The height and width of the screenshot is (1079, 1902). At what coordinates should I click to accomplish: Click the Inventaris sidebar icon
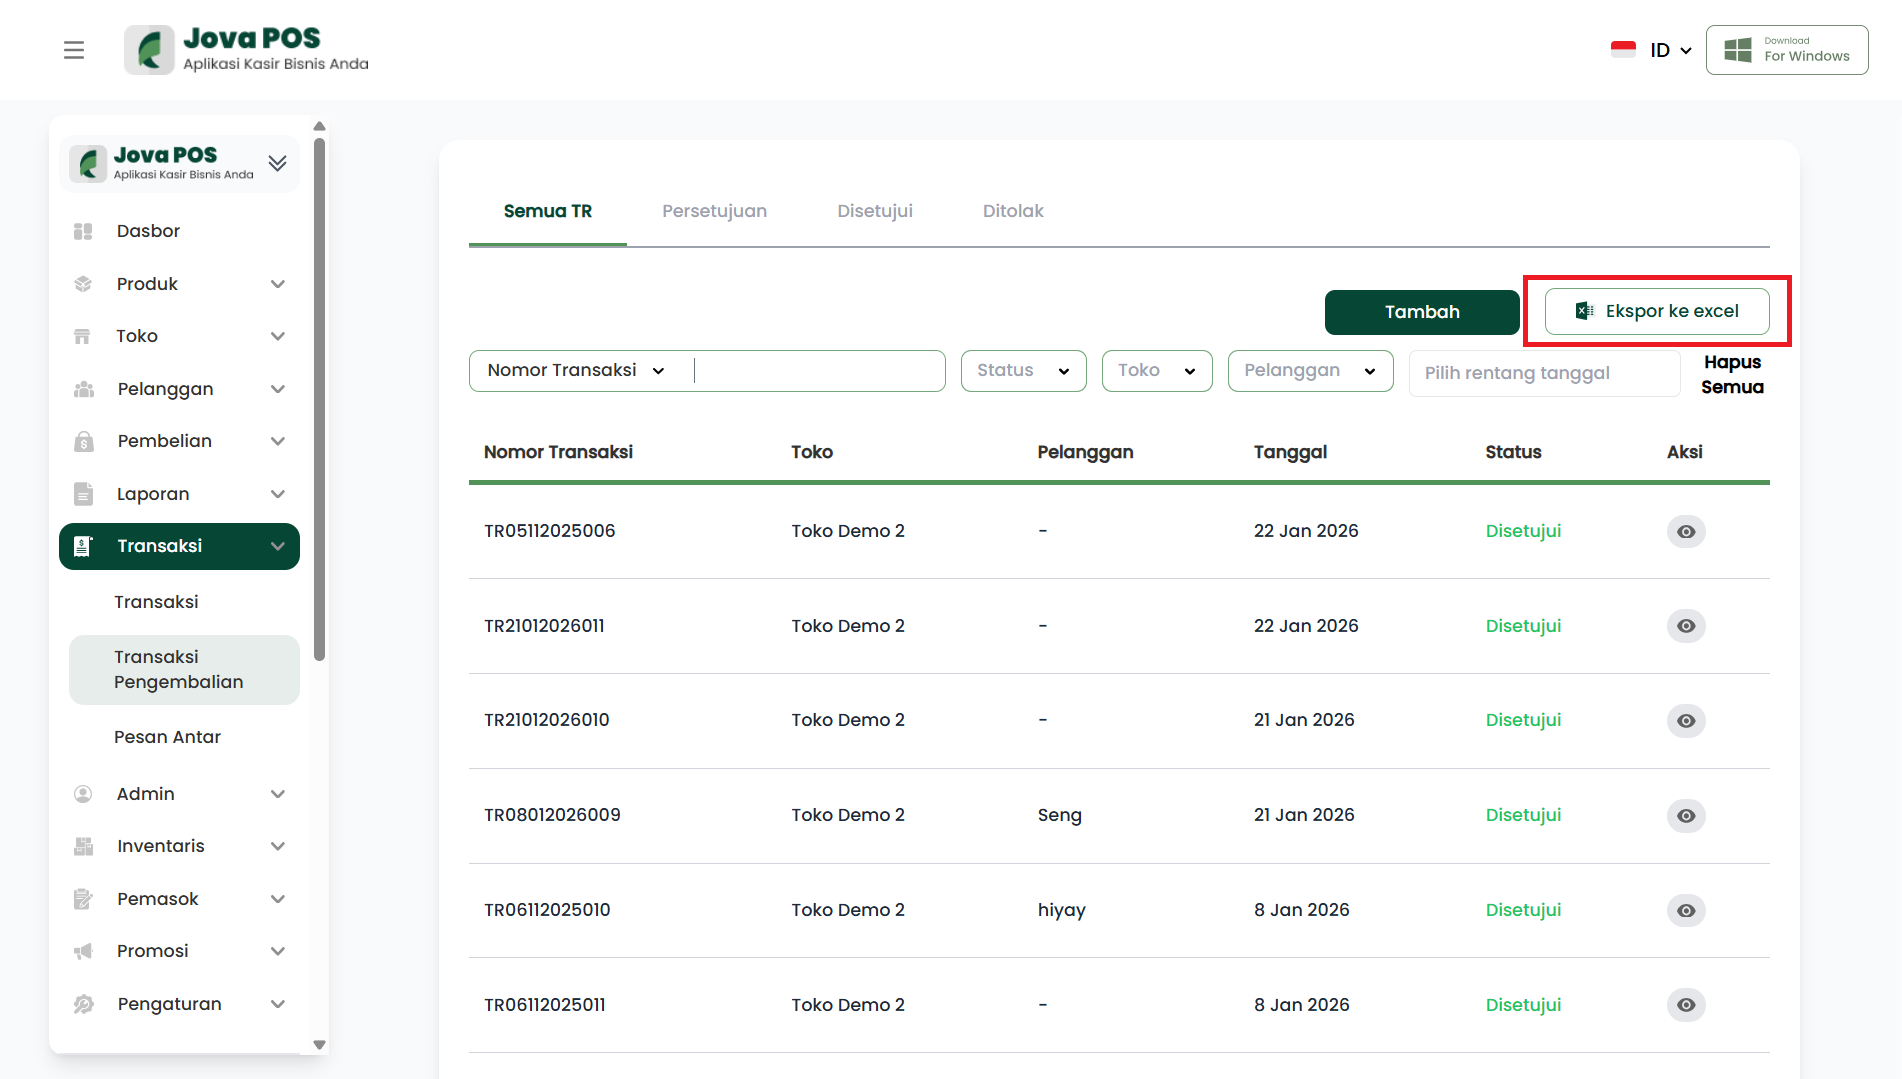83,846
